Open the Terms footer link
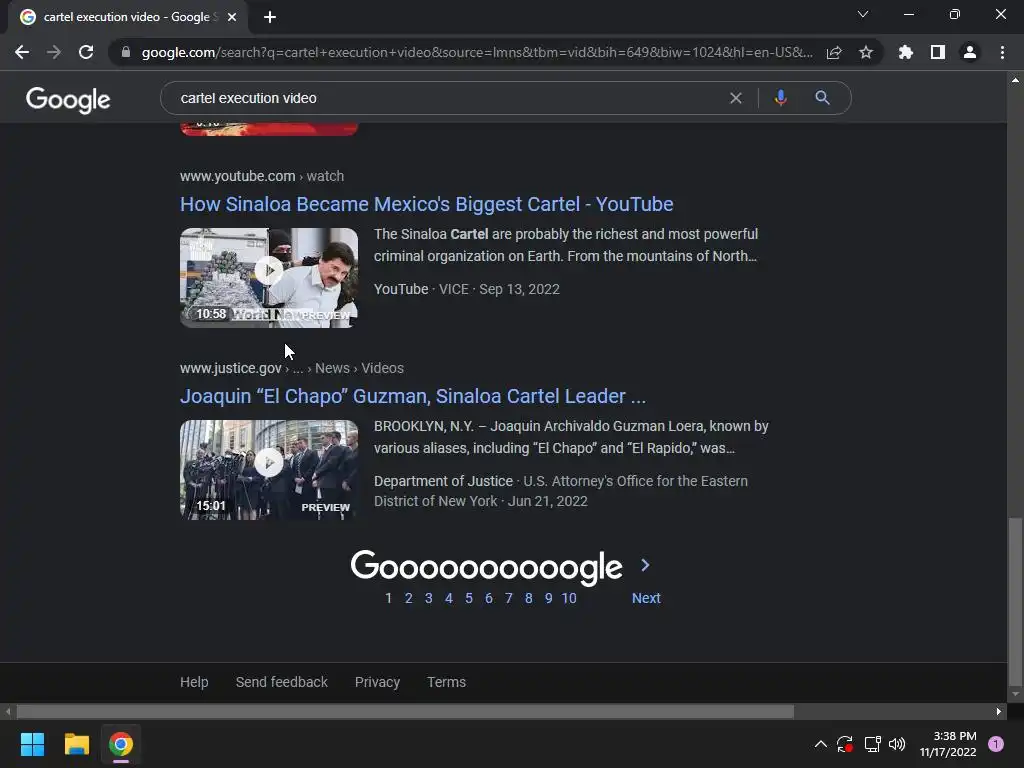The width and height of the screenshot is (1024, 768). [447, 682]
